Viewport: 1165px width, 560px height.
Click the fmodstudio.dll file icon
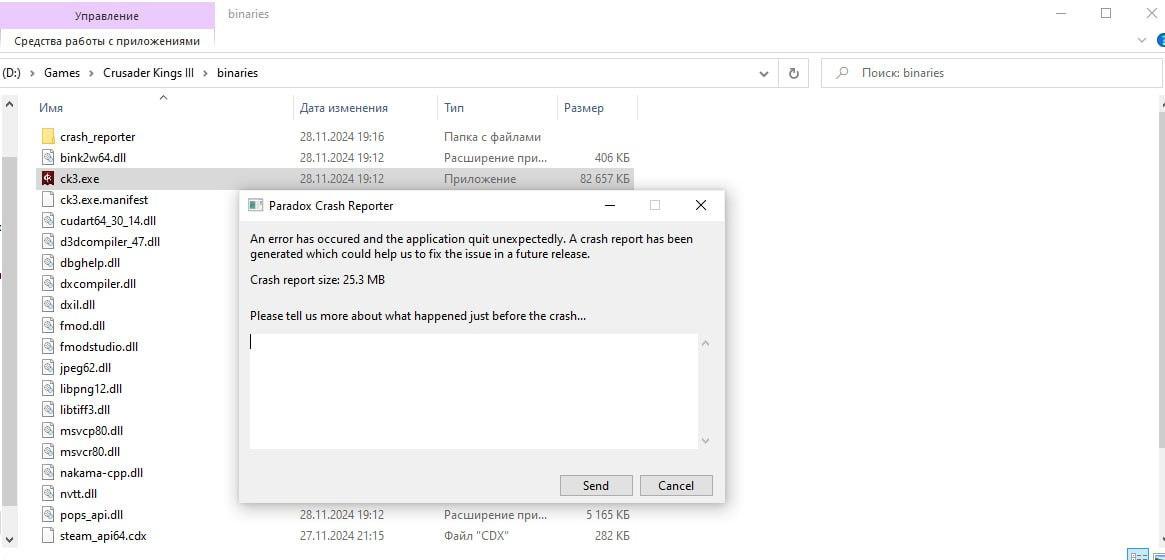(x=48, y=346)
